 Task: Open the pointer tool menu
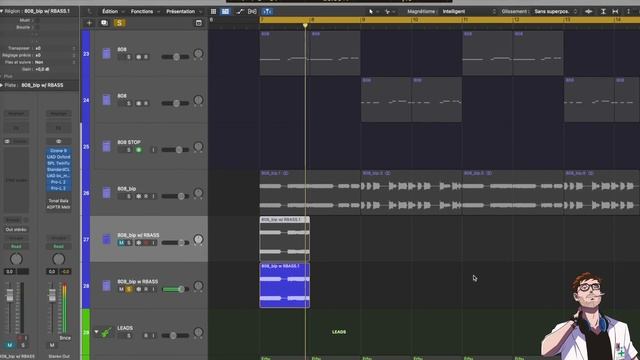[372, 11]
